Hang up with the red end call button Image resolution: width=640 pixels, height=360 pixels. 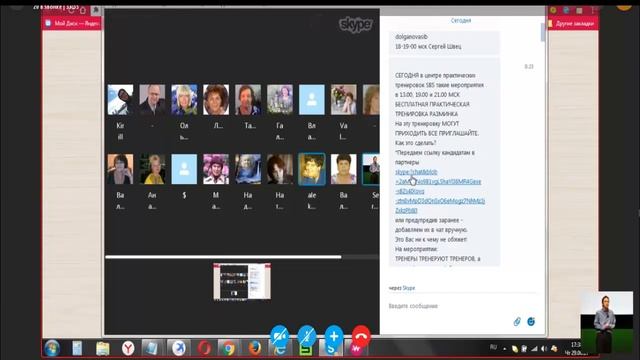coord(361,336)
